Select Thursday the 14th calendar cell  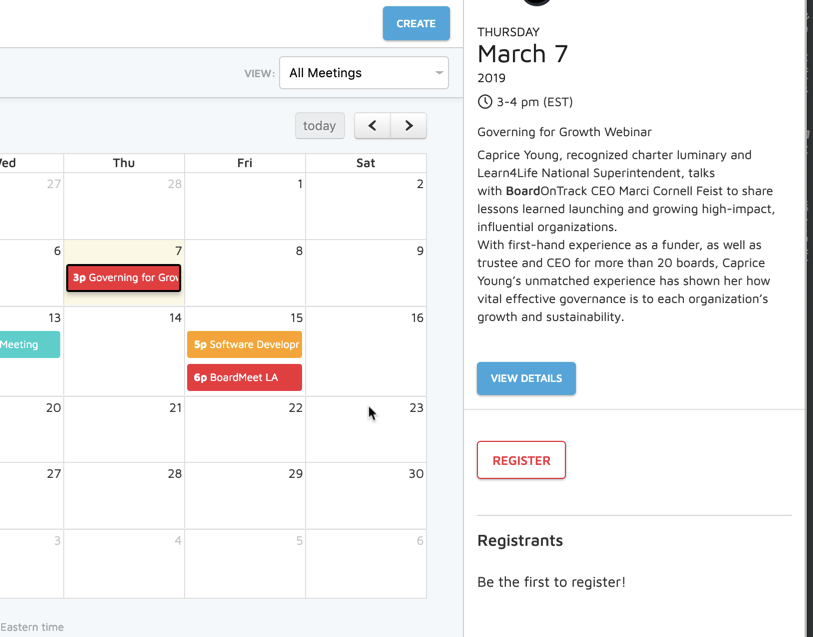pyautogui.click(x=124, y=355)
